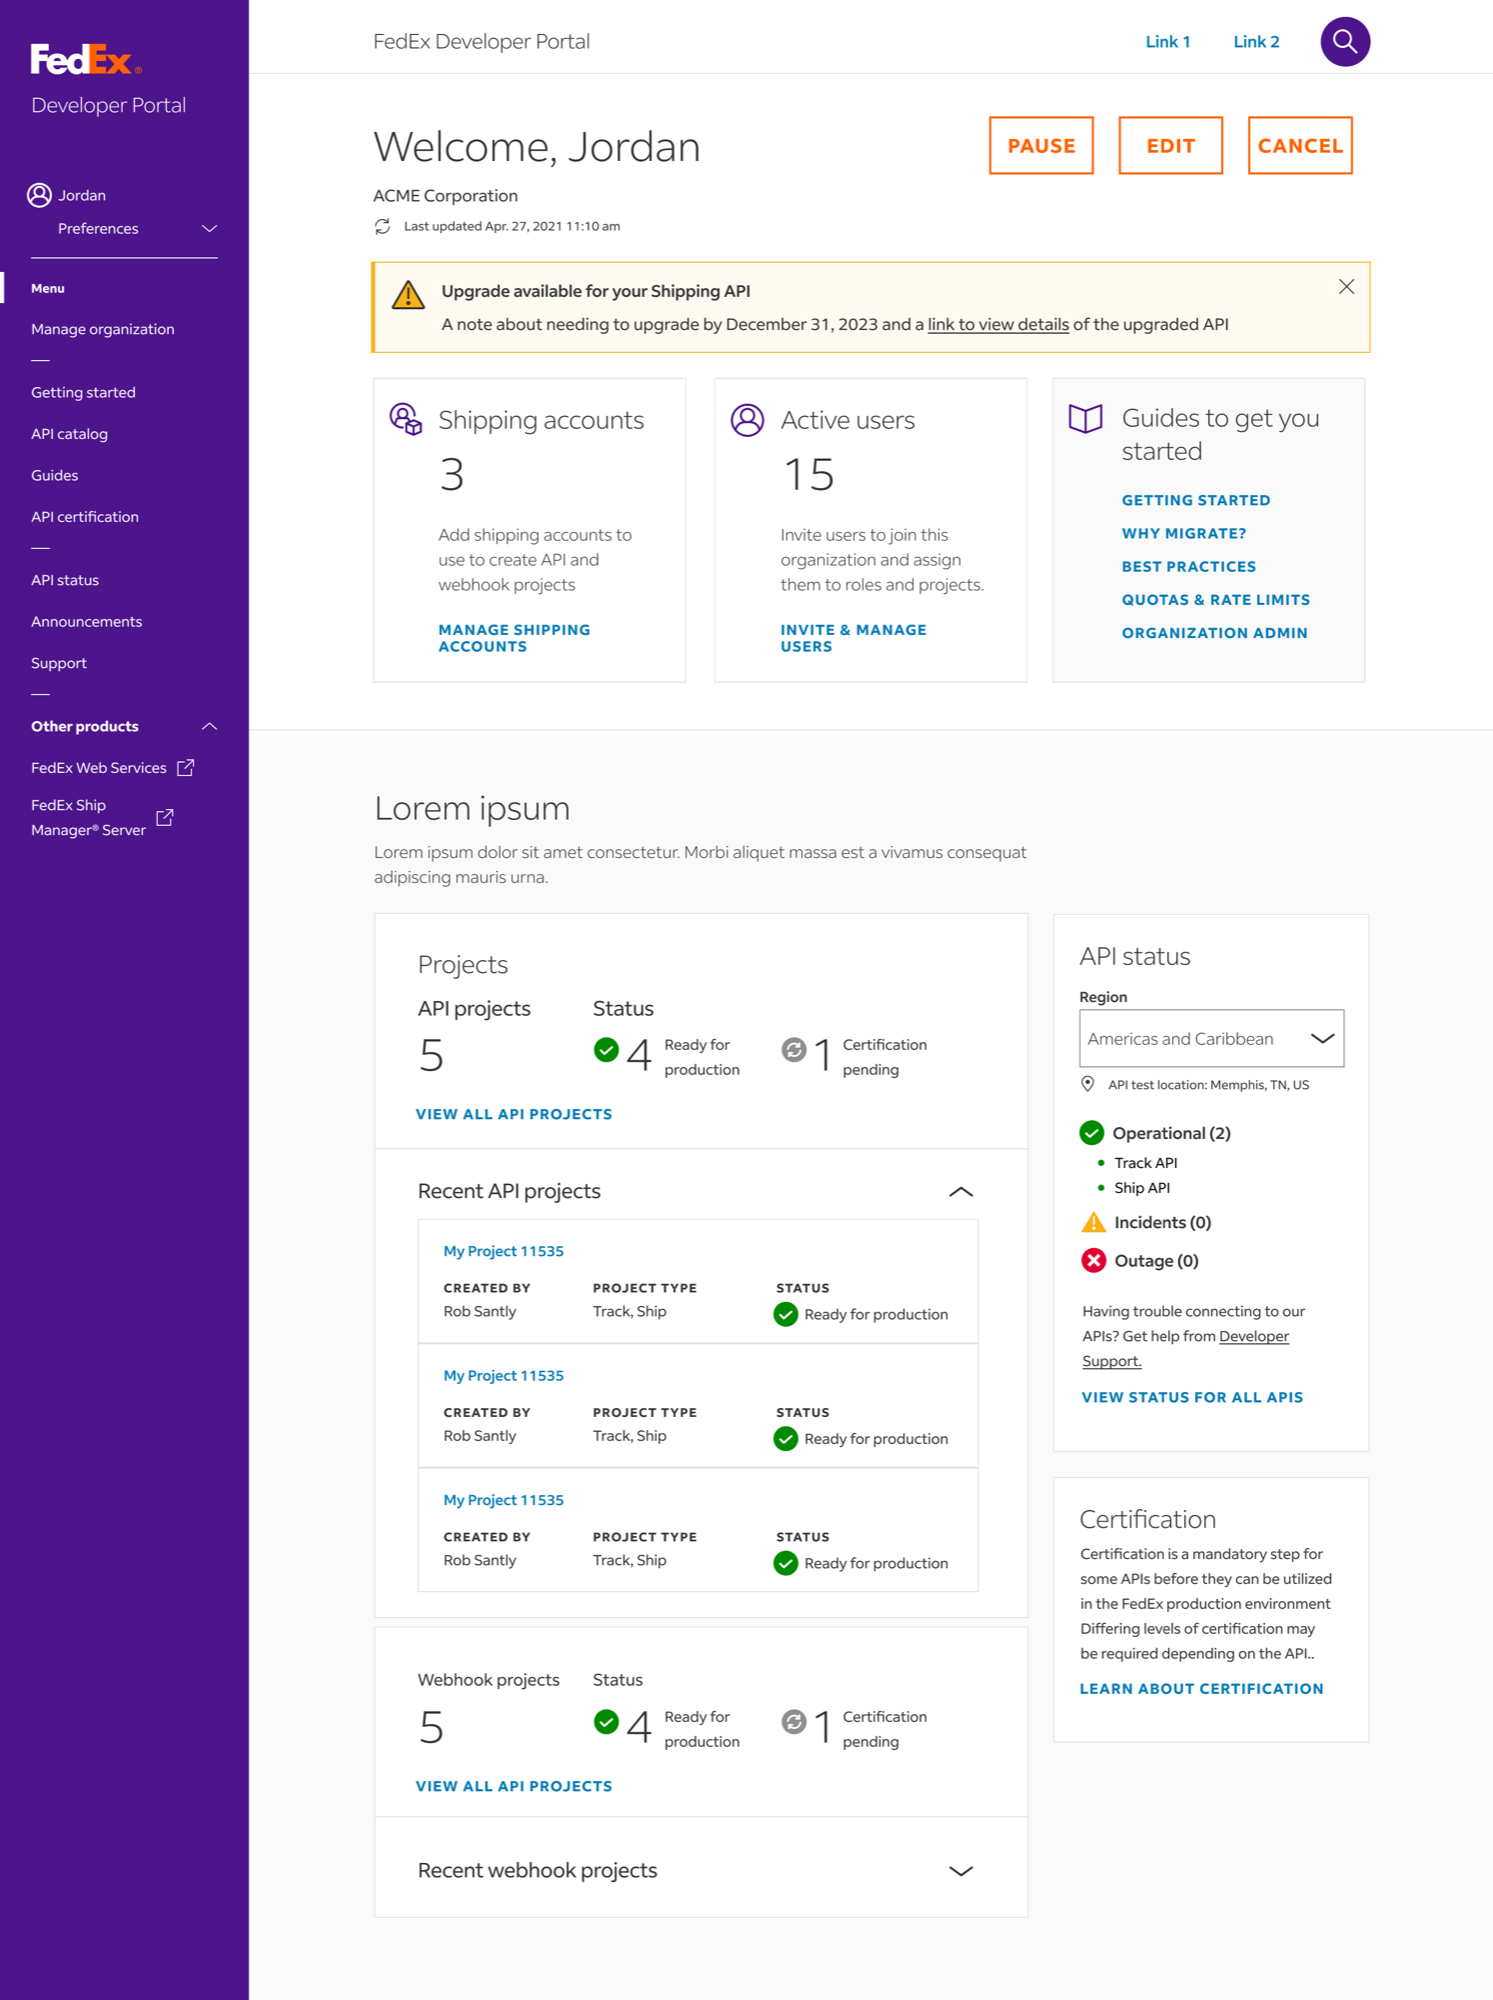The width and height of the screenshot is (1493, 2000).
Task: Open the BEST PRACTICES guide
Action: pos(1189,566)
